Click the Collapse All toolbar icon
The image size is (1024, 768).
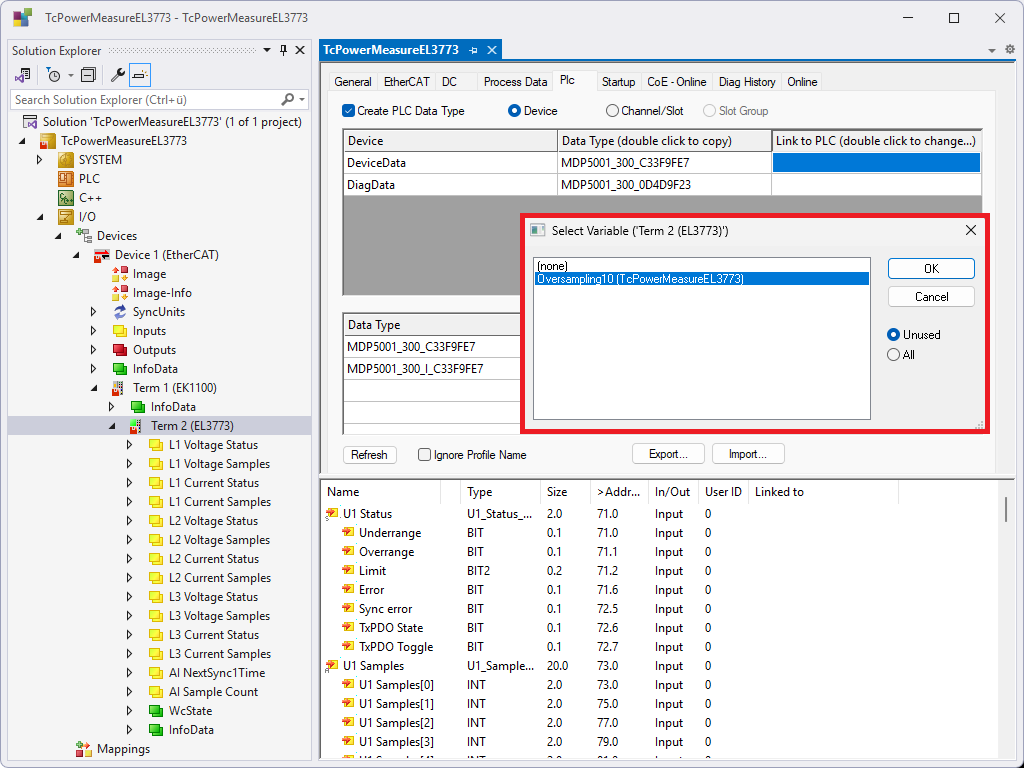pyautogui.click(x=88, y=75)
